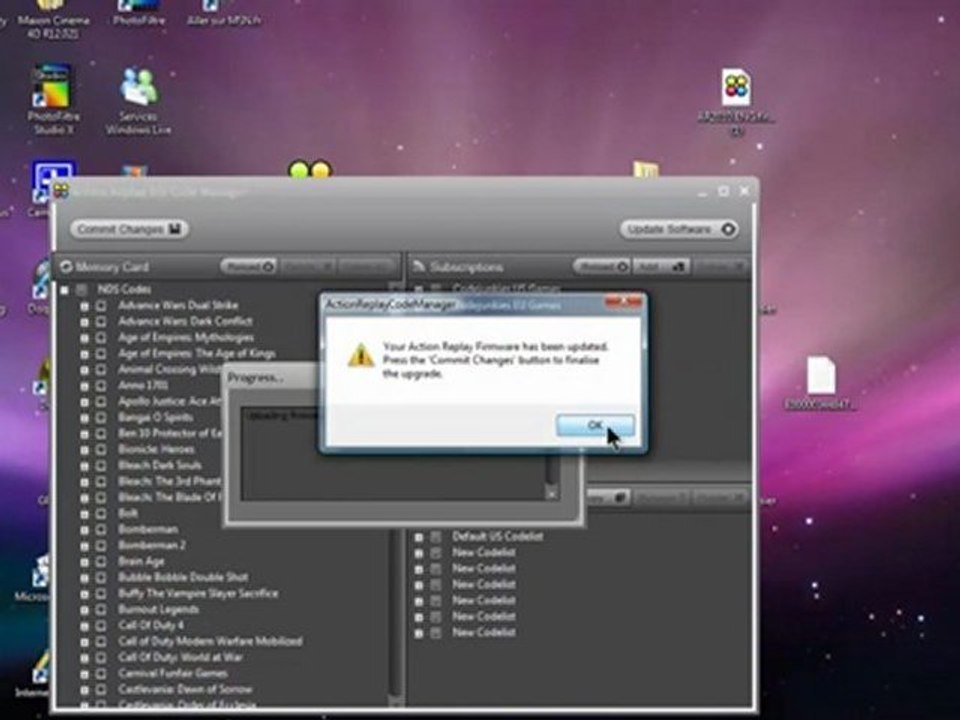
Task: Reload the Subscriptions panel
Action: click(602, 266)
